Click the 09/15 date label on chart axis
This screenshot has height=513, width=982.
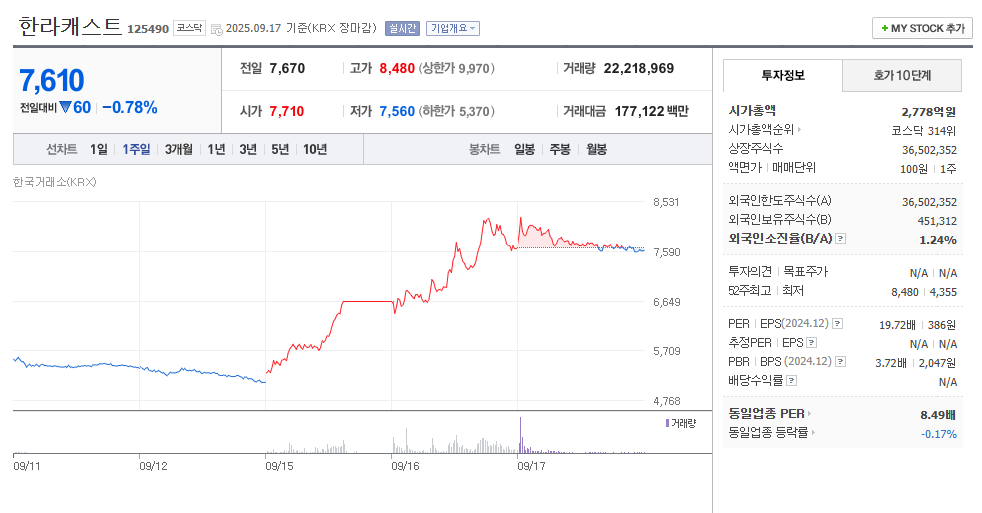pos(279,466)
